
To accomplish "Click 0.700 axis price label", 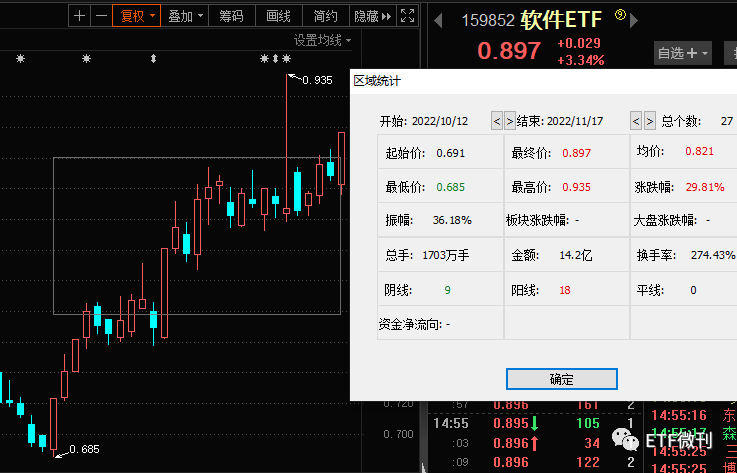I will 399,434.
